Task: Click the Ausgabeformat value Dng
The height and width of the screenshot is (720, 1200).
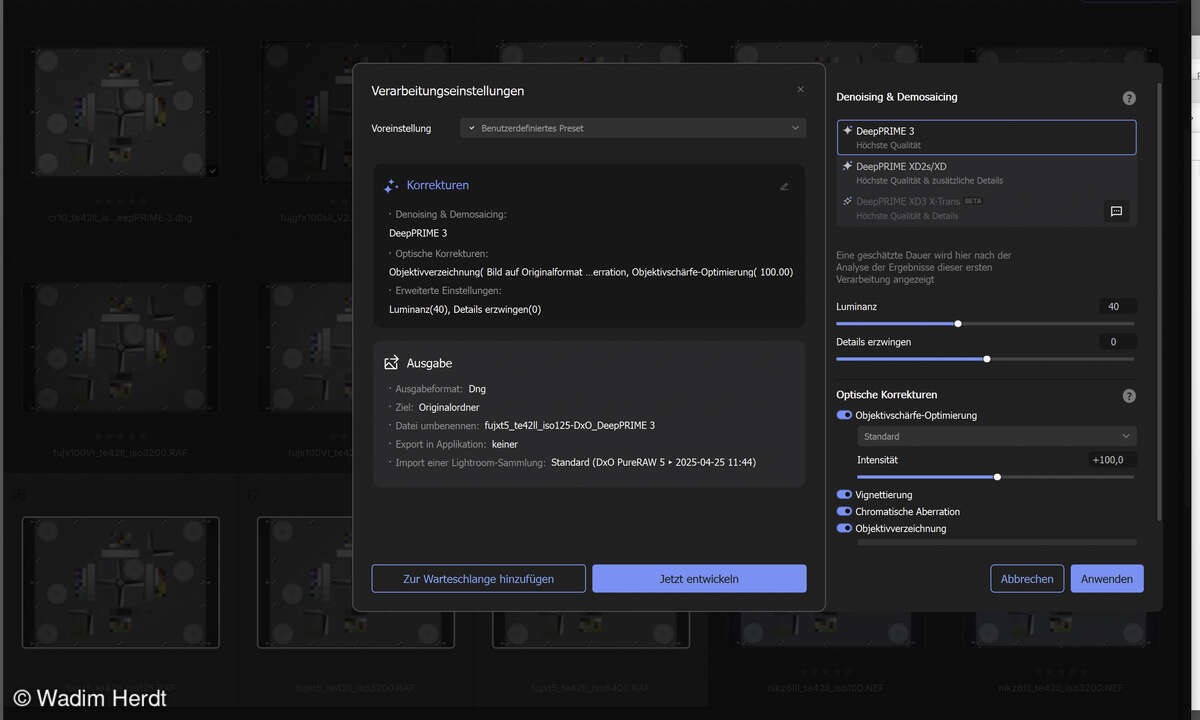Action: 477,389
